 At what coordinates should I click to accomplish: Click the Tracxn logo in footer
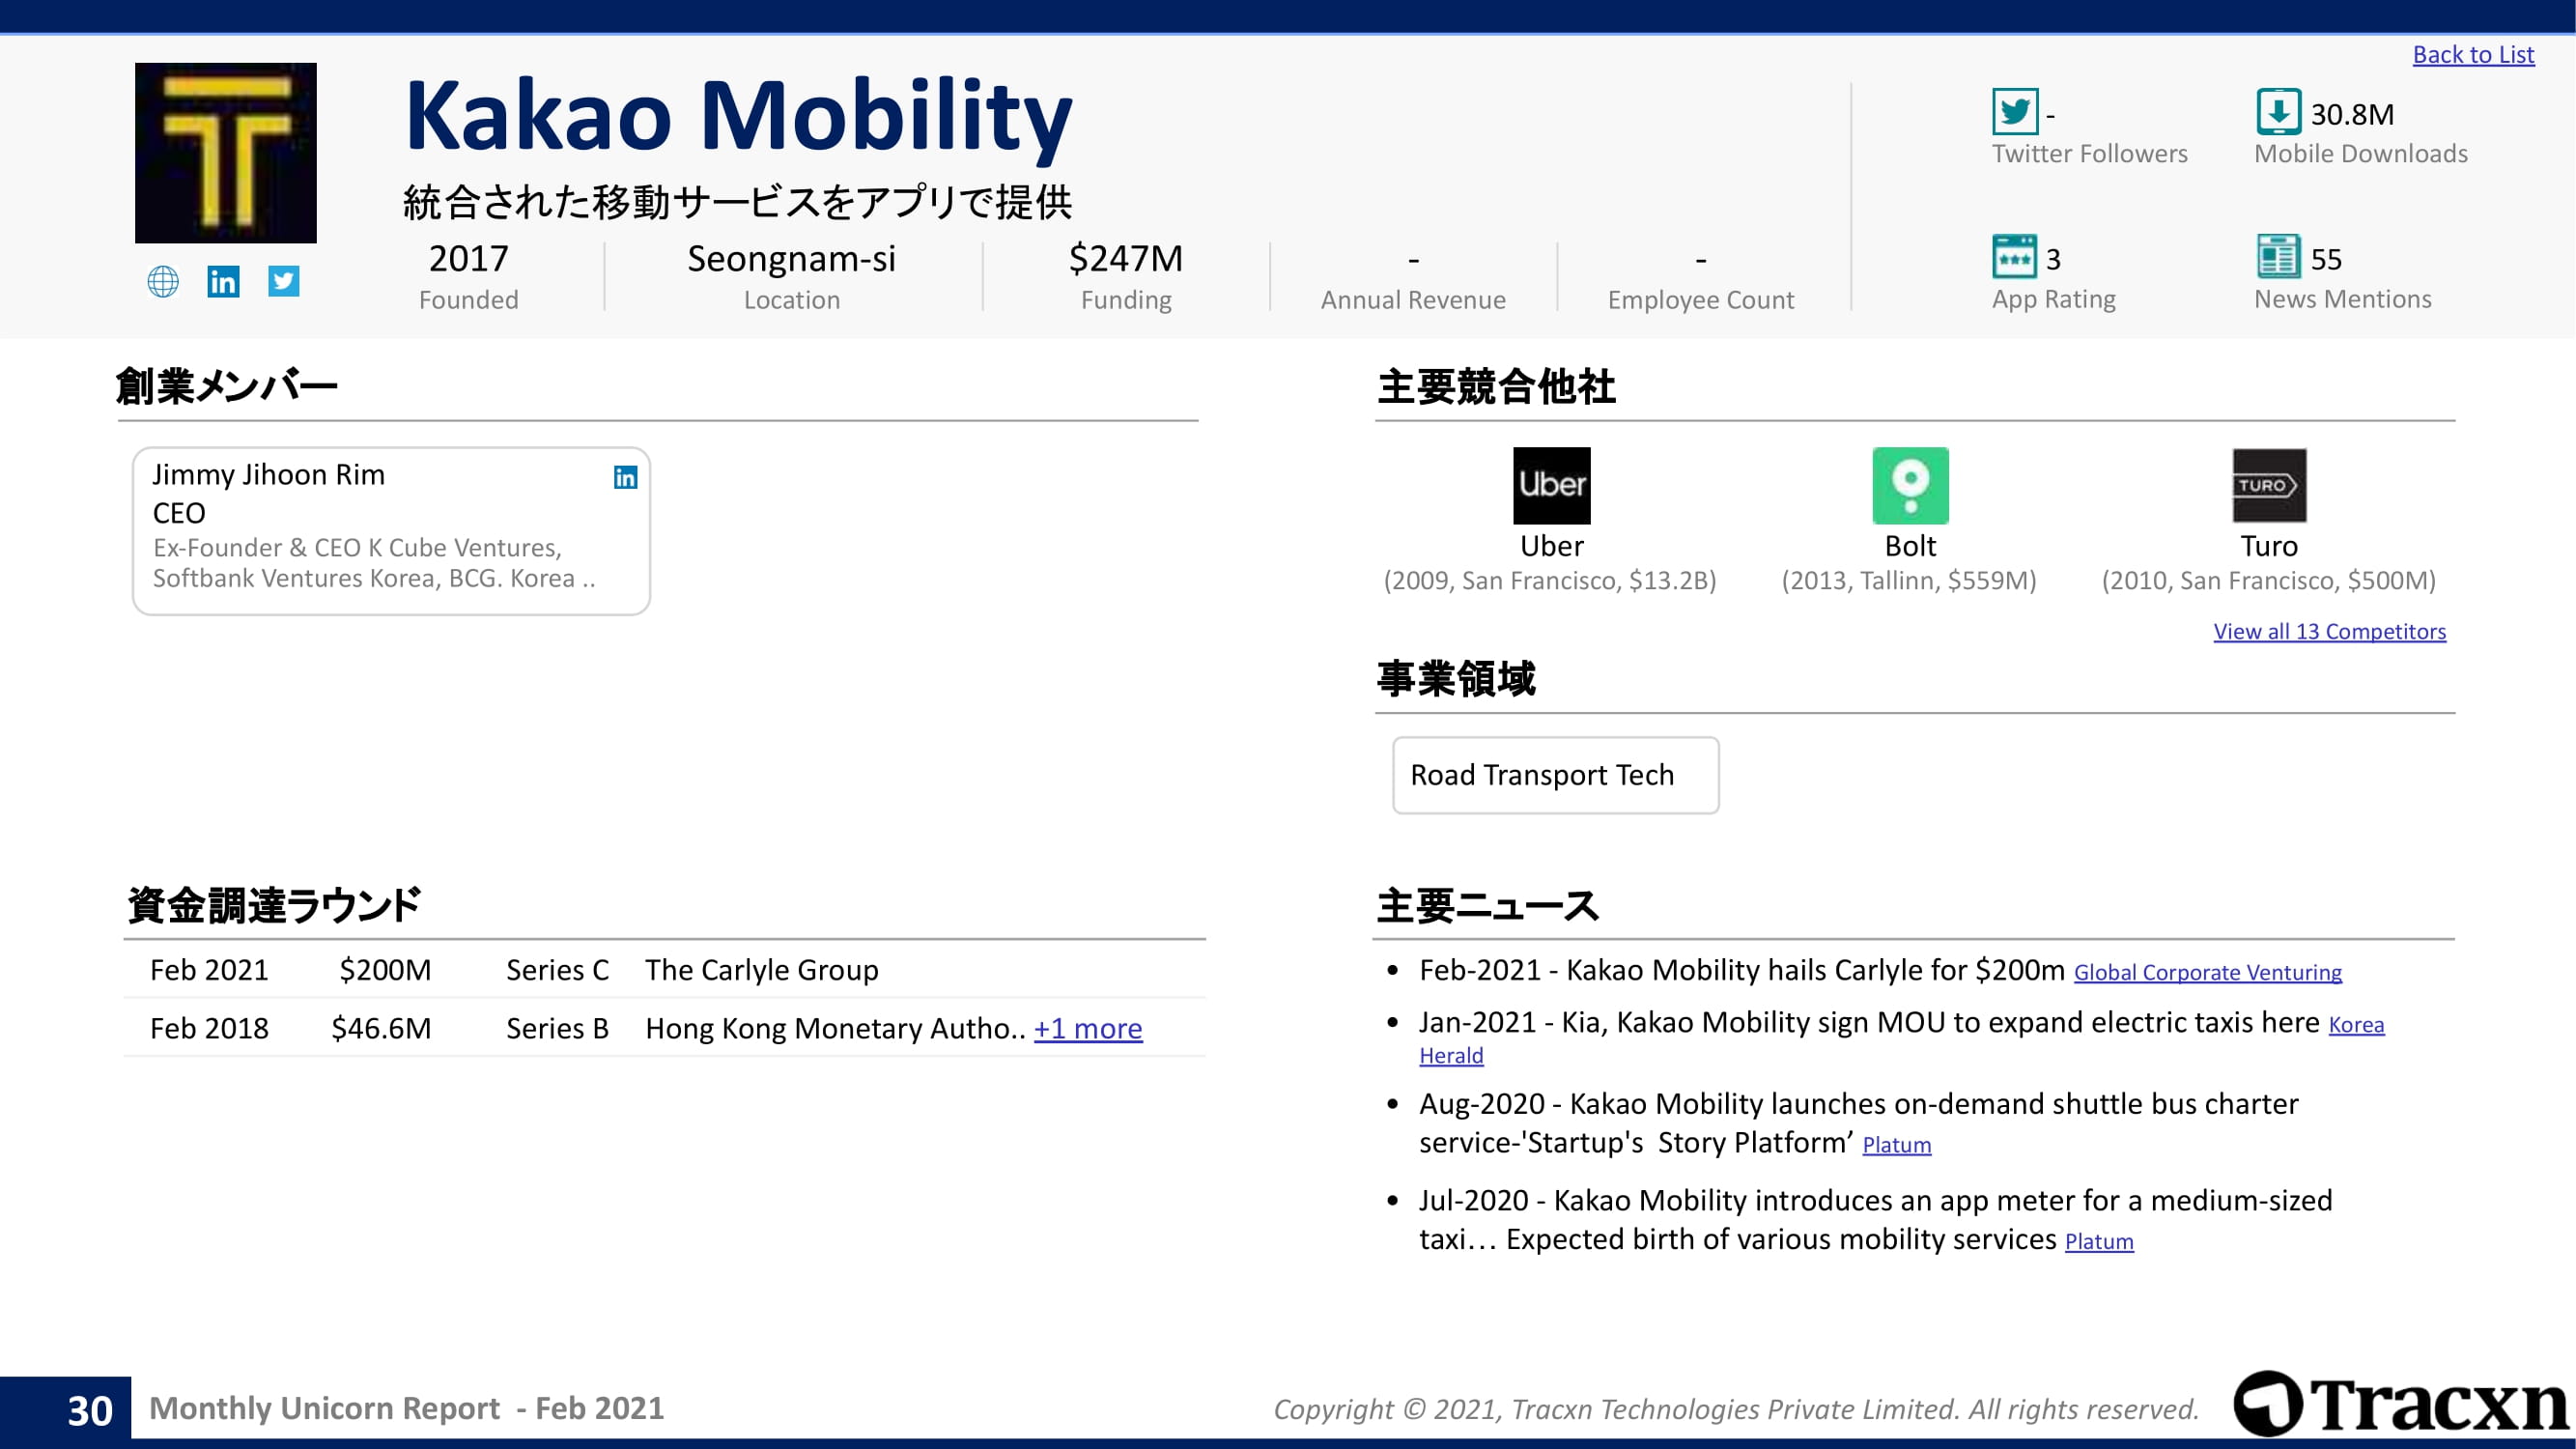coord(2400,1404)
